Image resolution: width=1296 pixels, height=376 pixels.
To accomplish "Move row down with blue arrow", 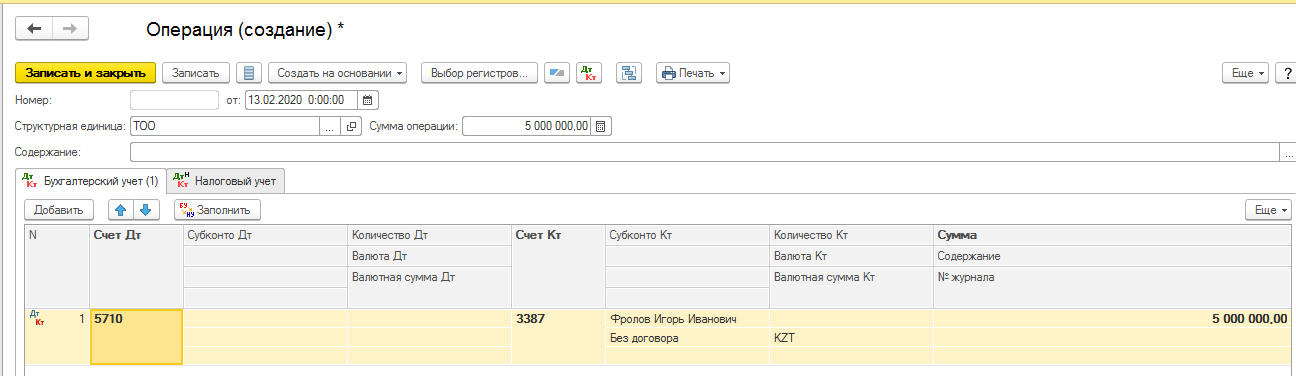I will pos(146,210).
